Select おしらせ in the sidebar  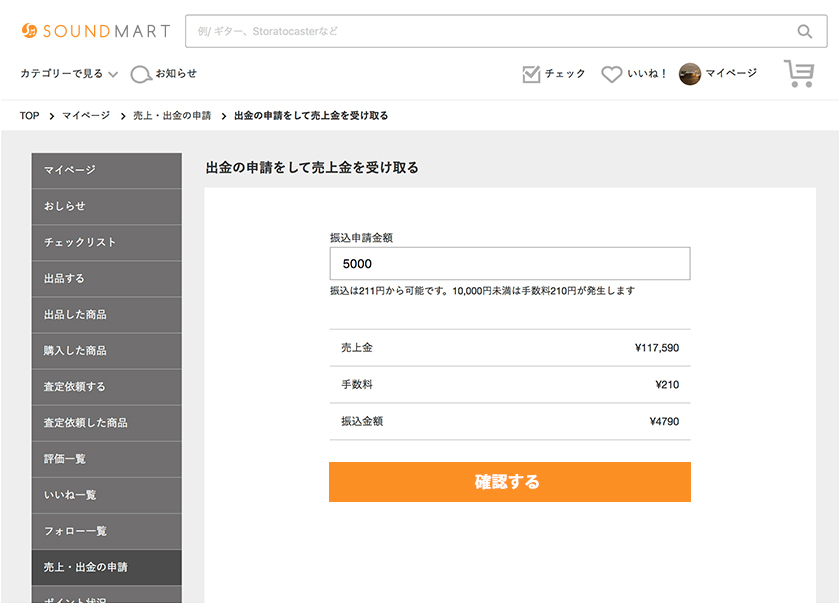coord(106,206)
